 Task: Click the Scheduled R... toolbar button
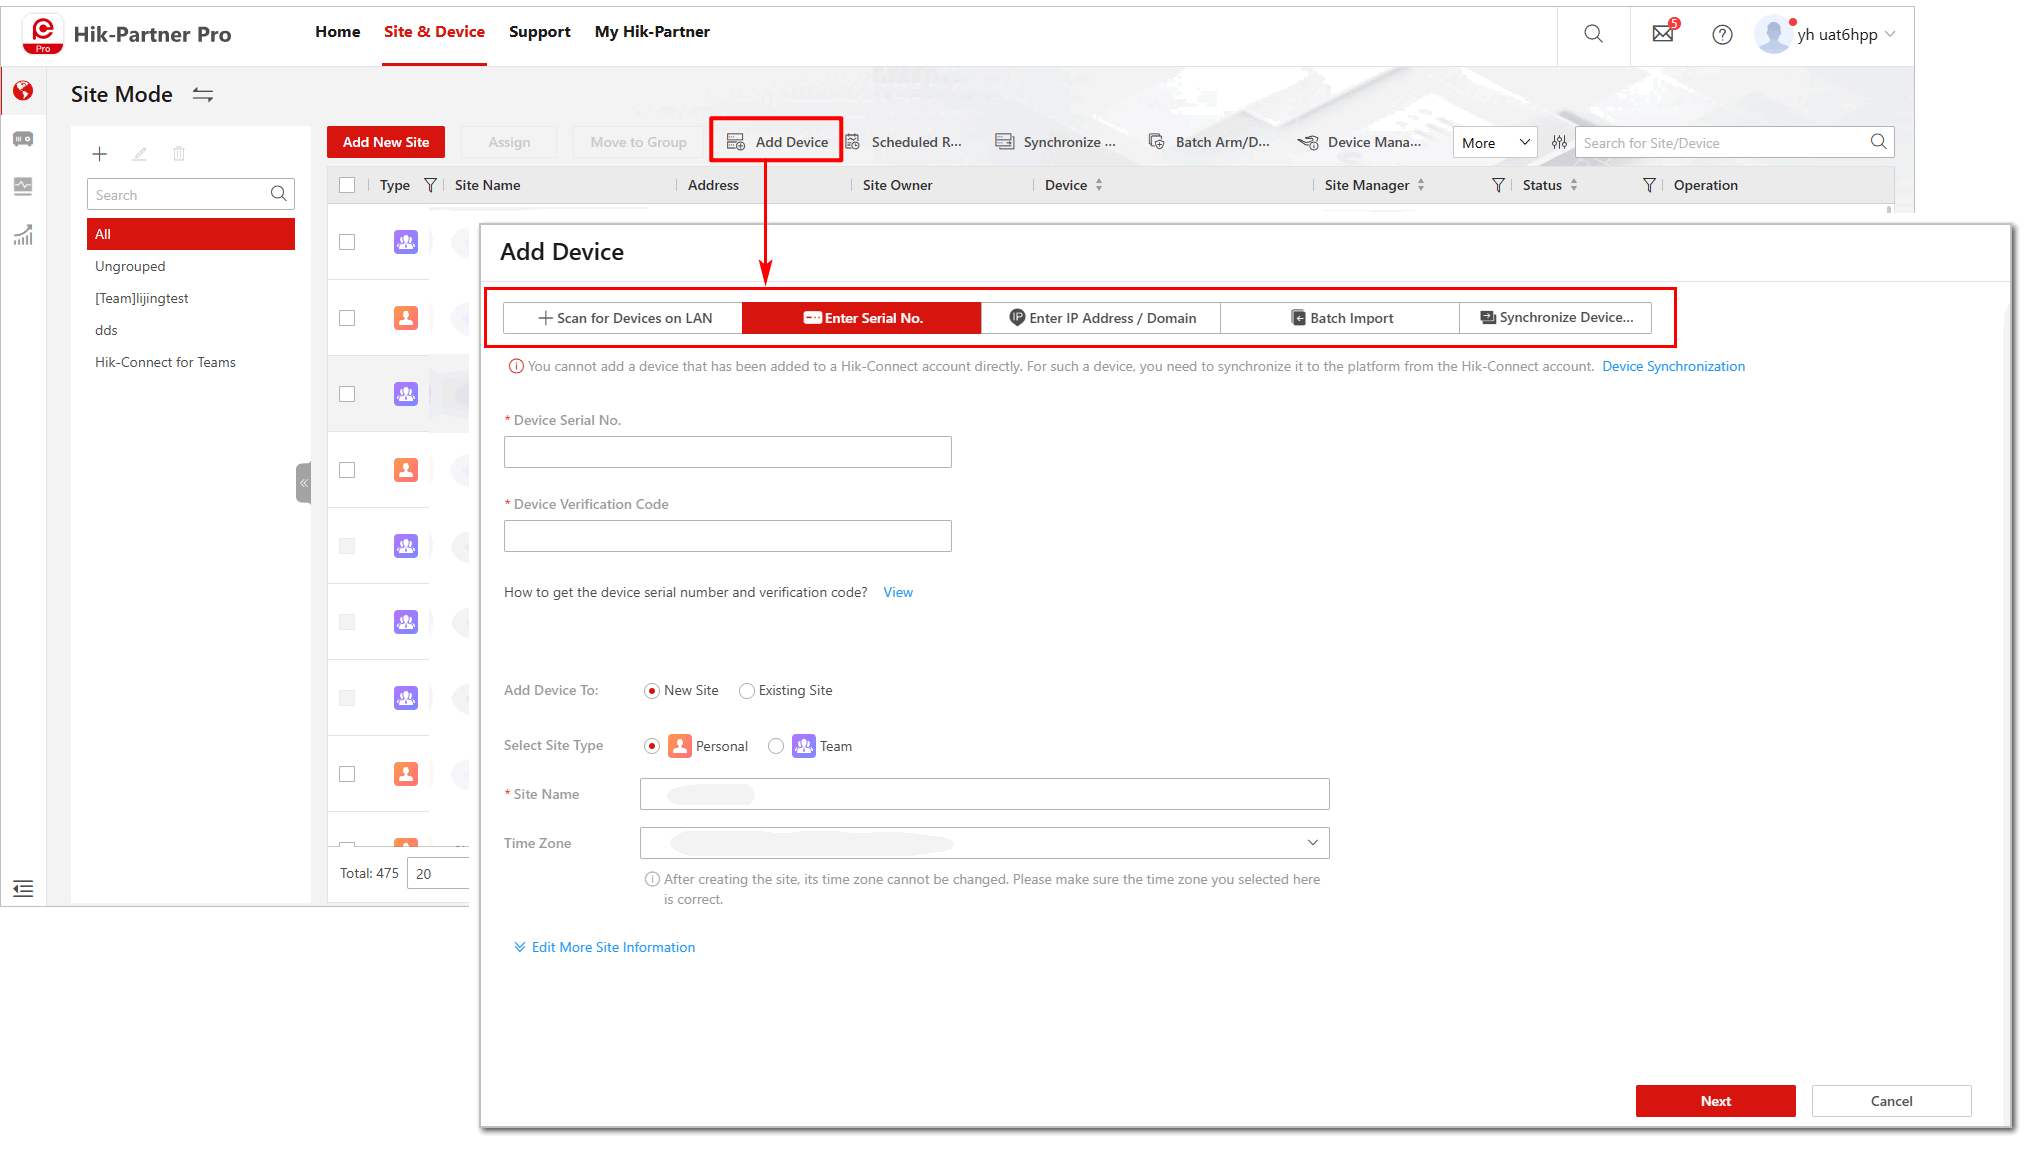click(904, 142)
